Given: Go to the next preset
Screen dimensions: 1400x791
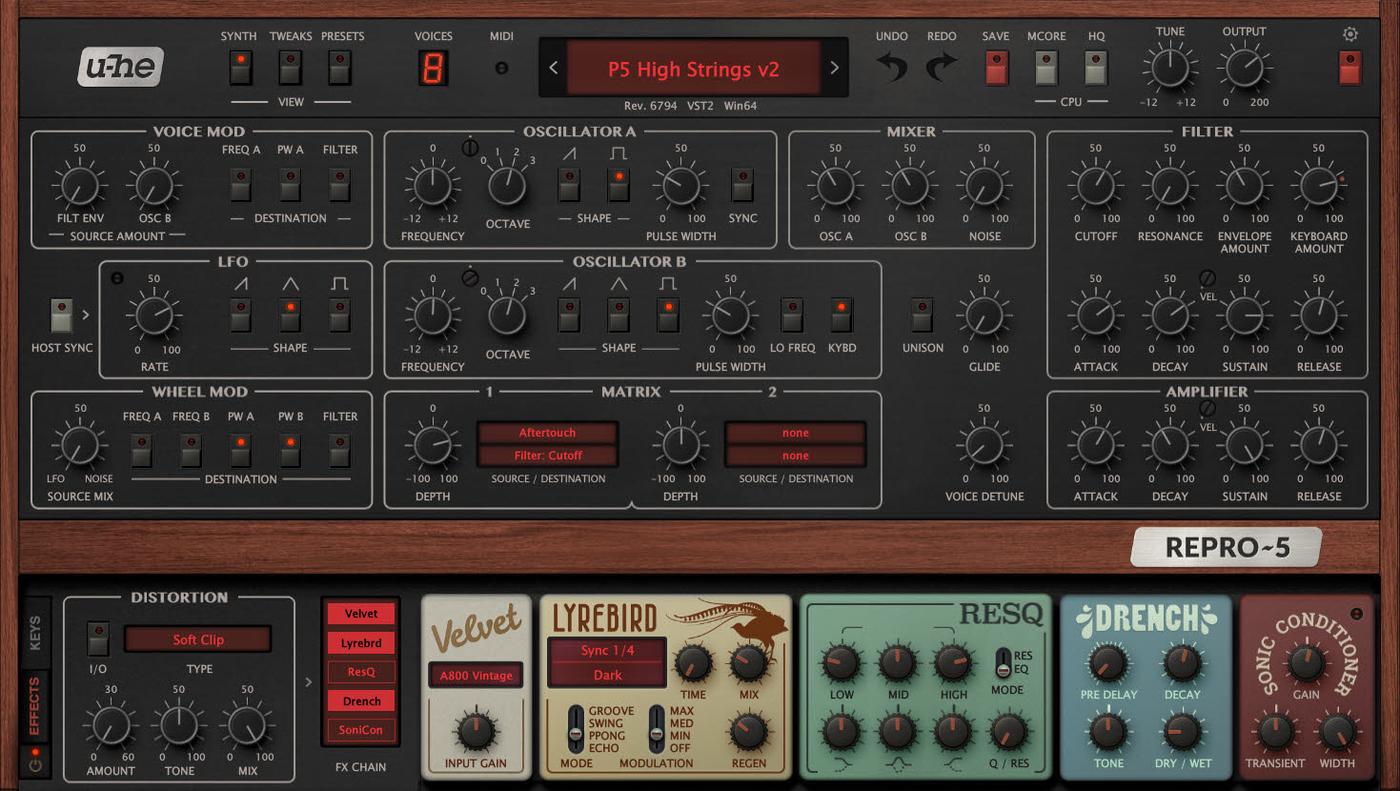Looking at the screenshot, I should pos(834,68).
